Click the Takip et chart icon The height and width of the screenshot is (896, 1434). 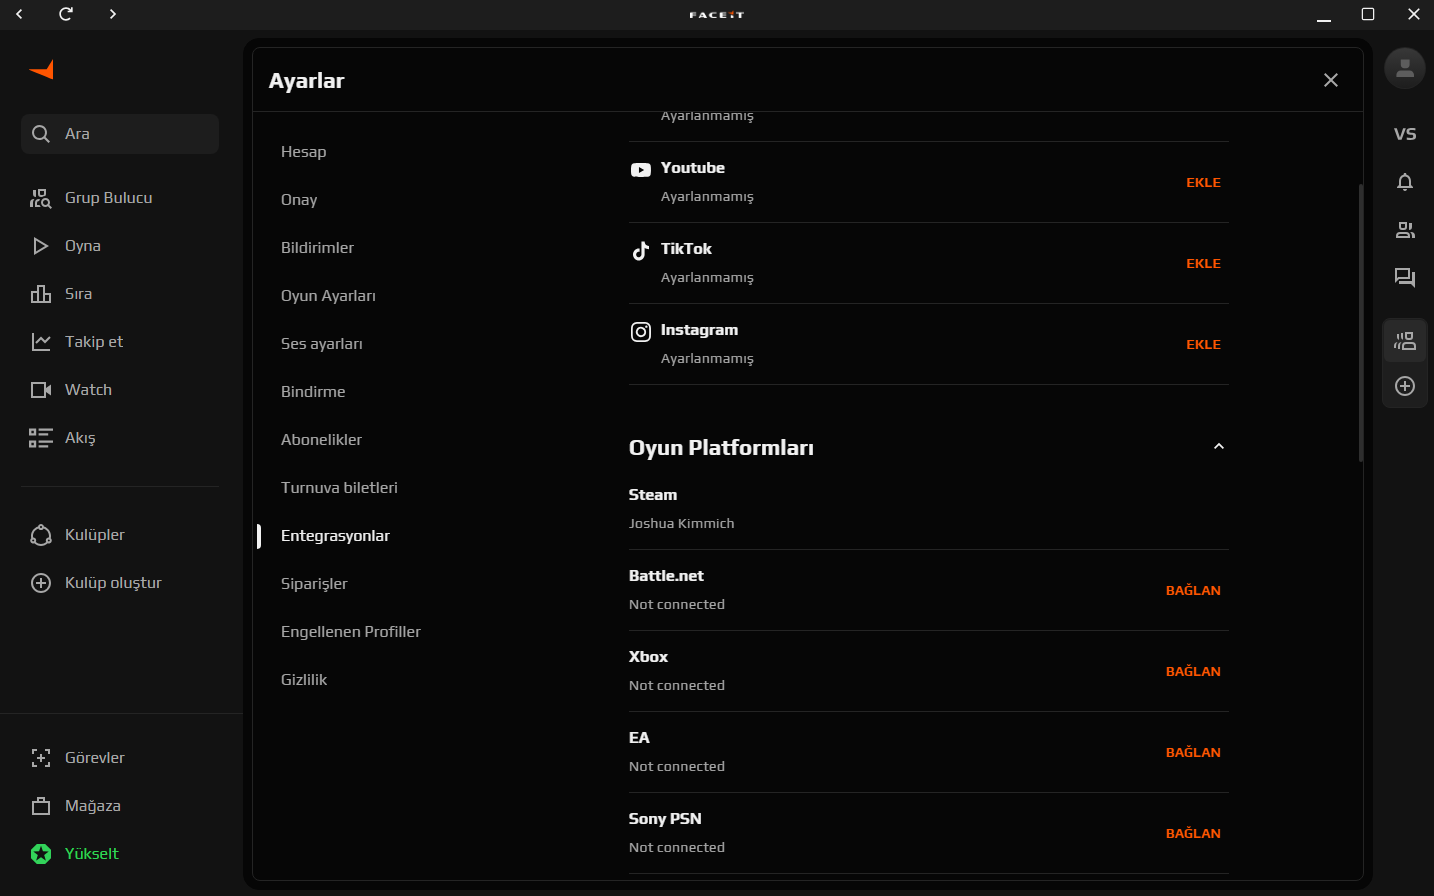[41, 342]
